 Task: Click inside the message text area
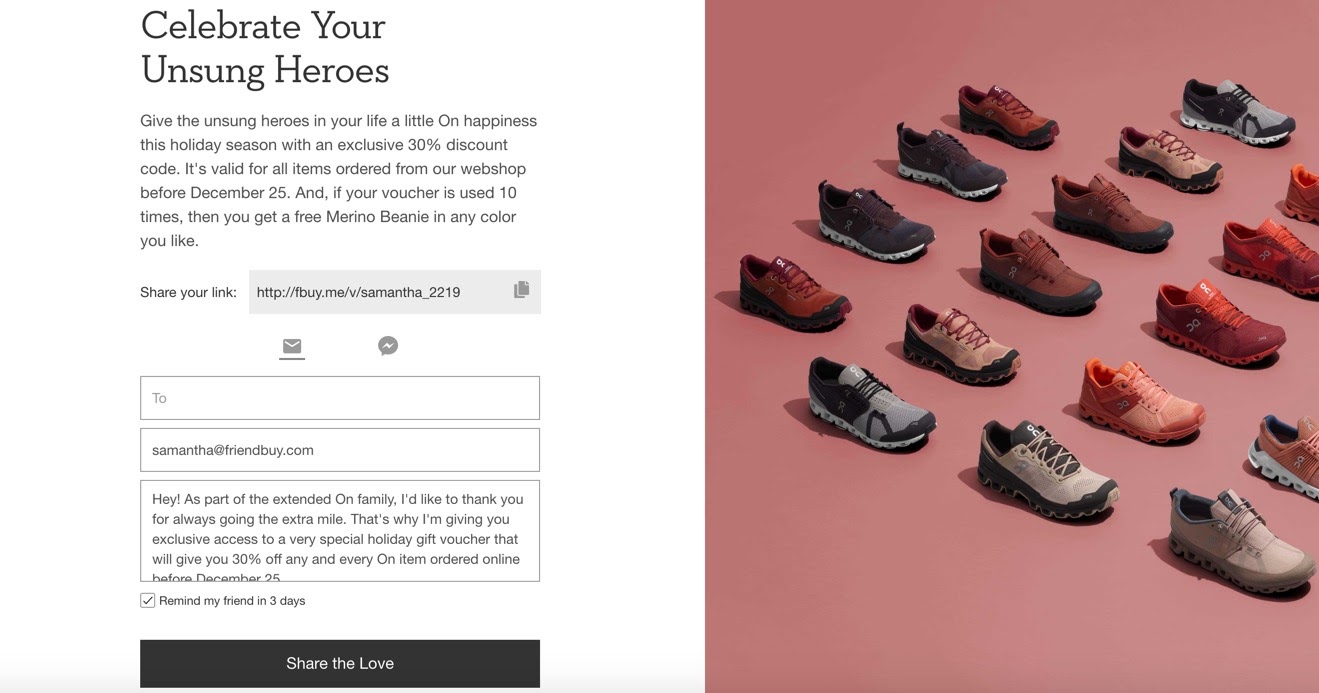(x=340, y=531)
